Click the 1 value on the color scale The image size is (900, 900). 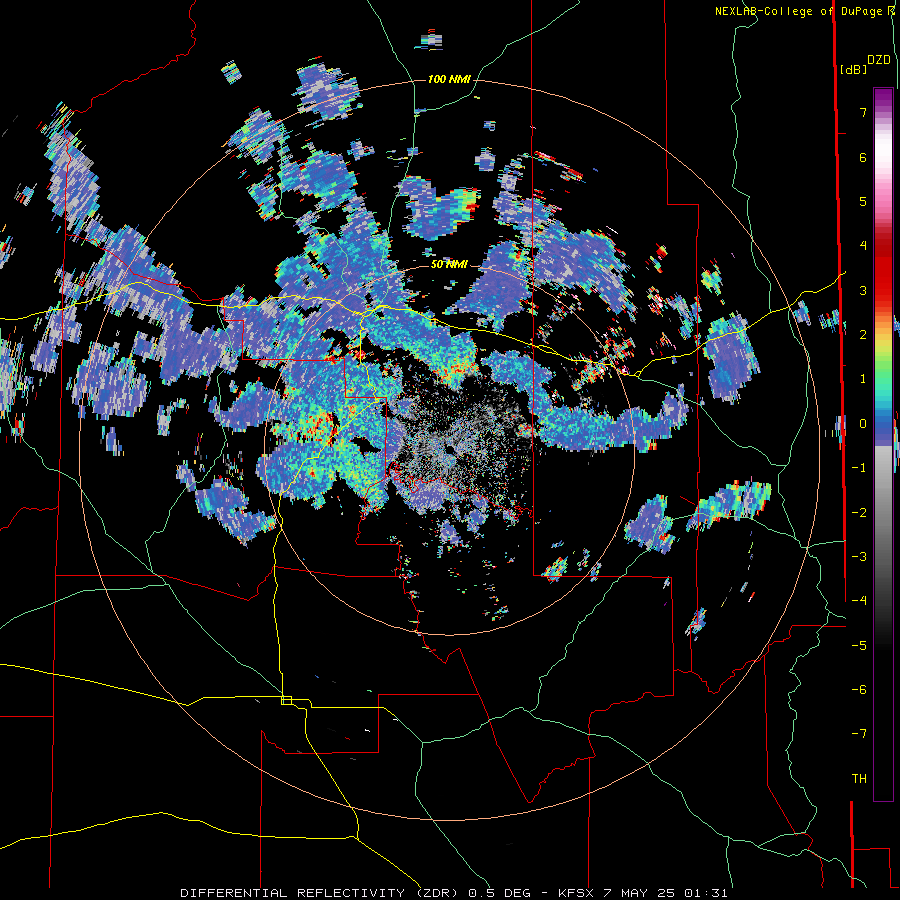863,379
